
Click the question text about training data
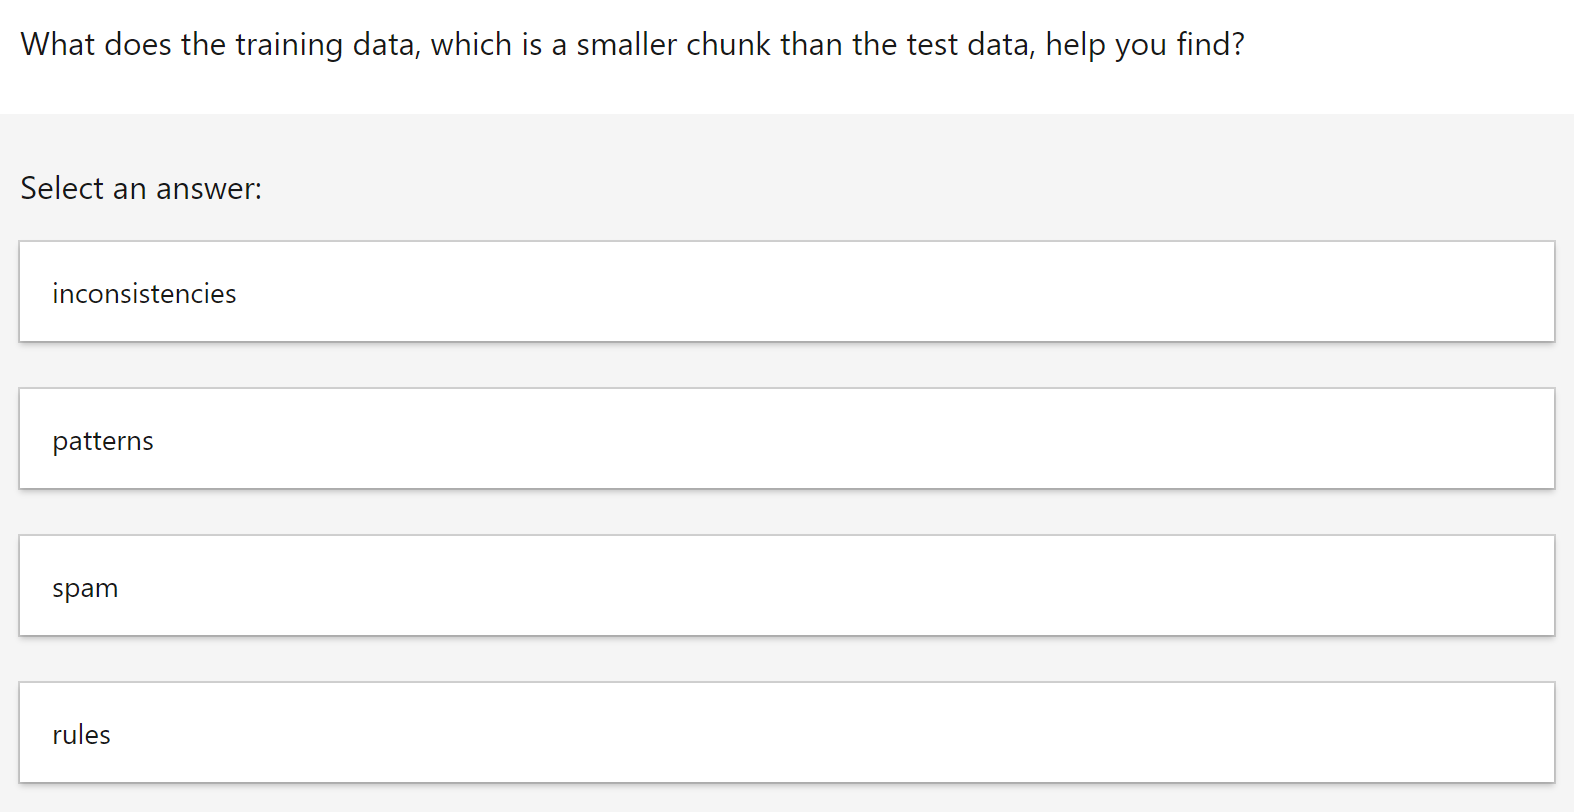632,45
